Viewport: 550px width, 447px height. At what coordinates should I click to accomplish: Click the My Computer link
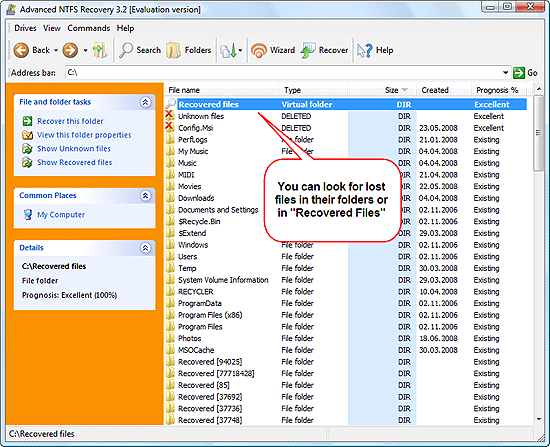point(61,214)
